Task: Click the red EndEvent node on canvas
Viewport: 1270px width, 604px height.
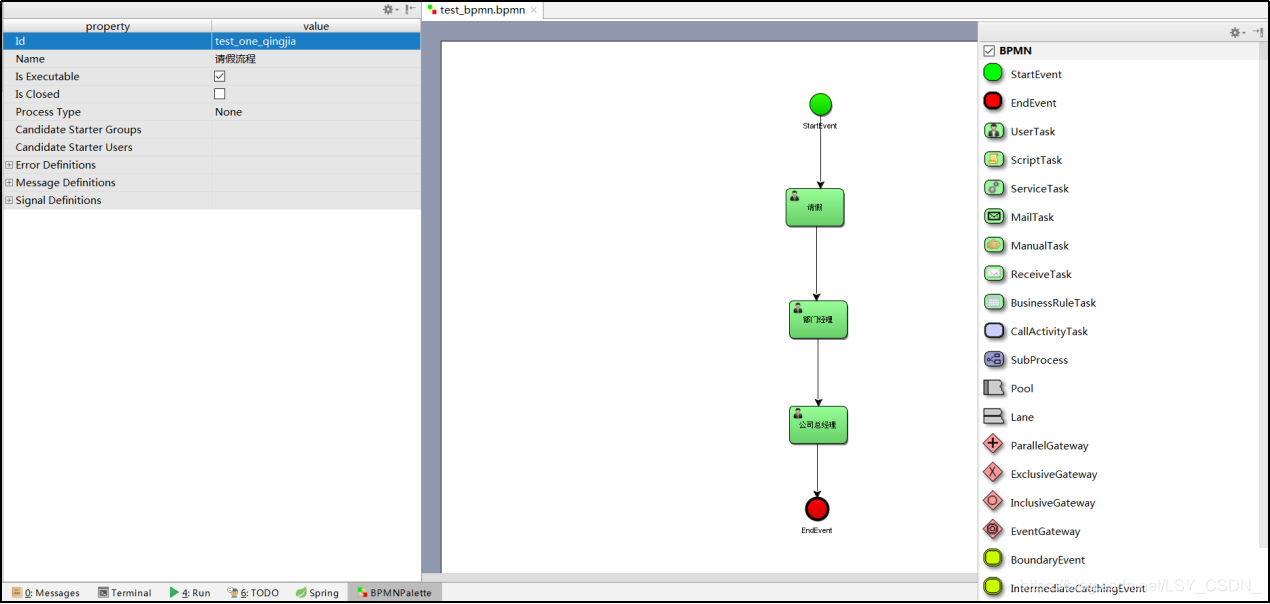Action: point(817,509)
